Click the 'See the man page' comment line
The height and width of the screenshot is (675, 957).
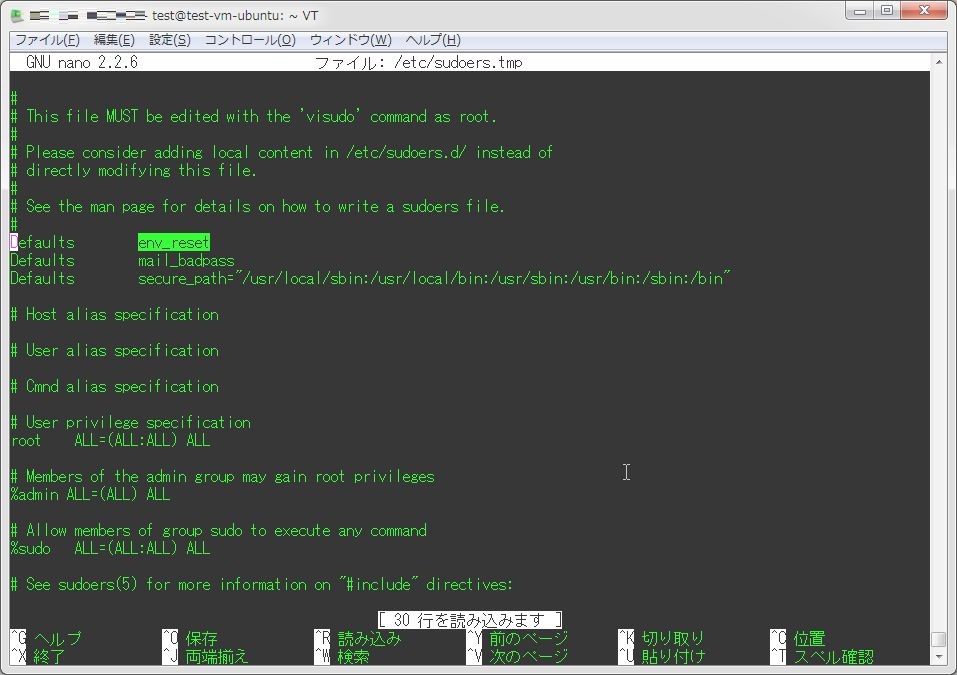coord(258,206)
